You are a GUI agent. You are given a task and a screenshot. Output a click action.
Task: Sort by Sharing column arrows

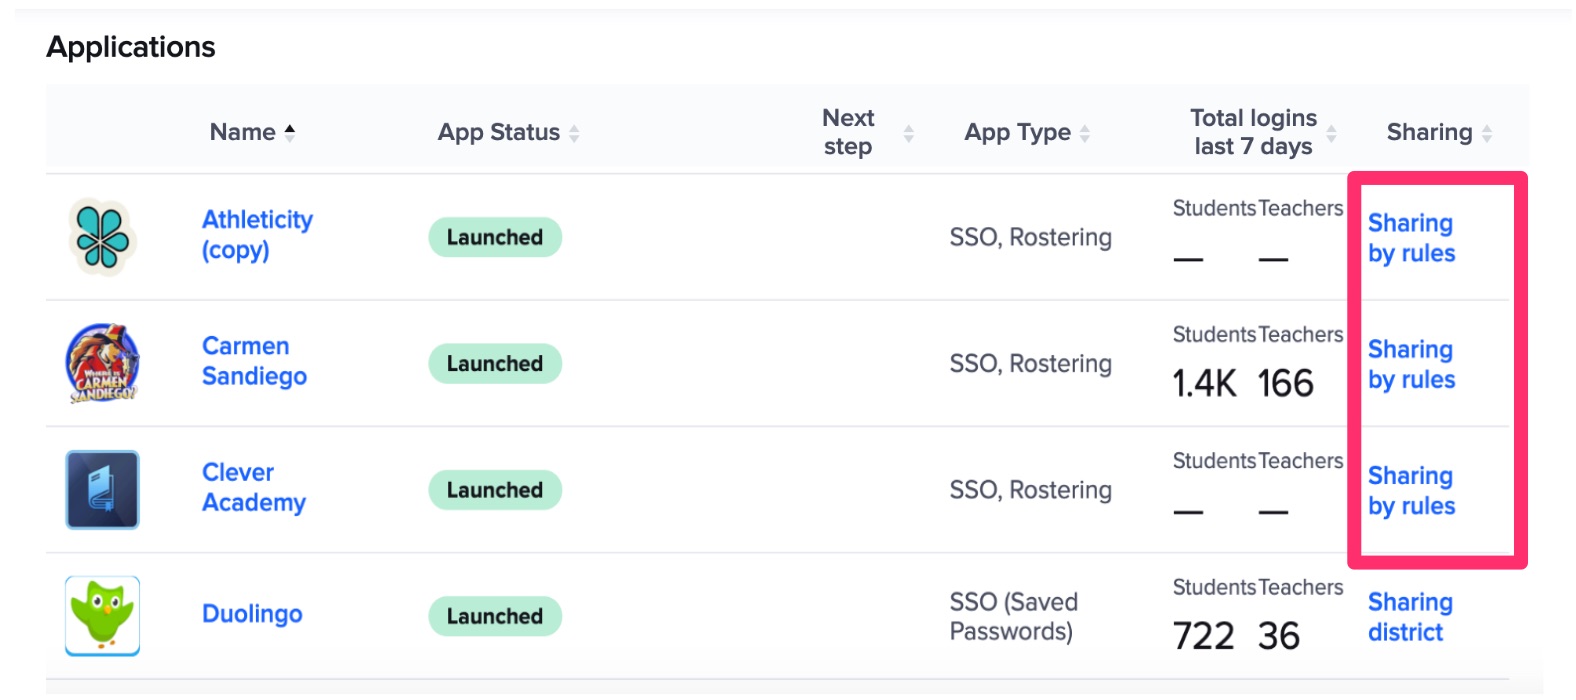click(x=1487, y=133)
